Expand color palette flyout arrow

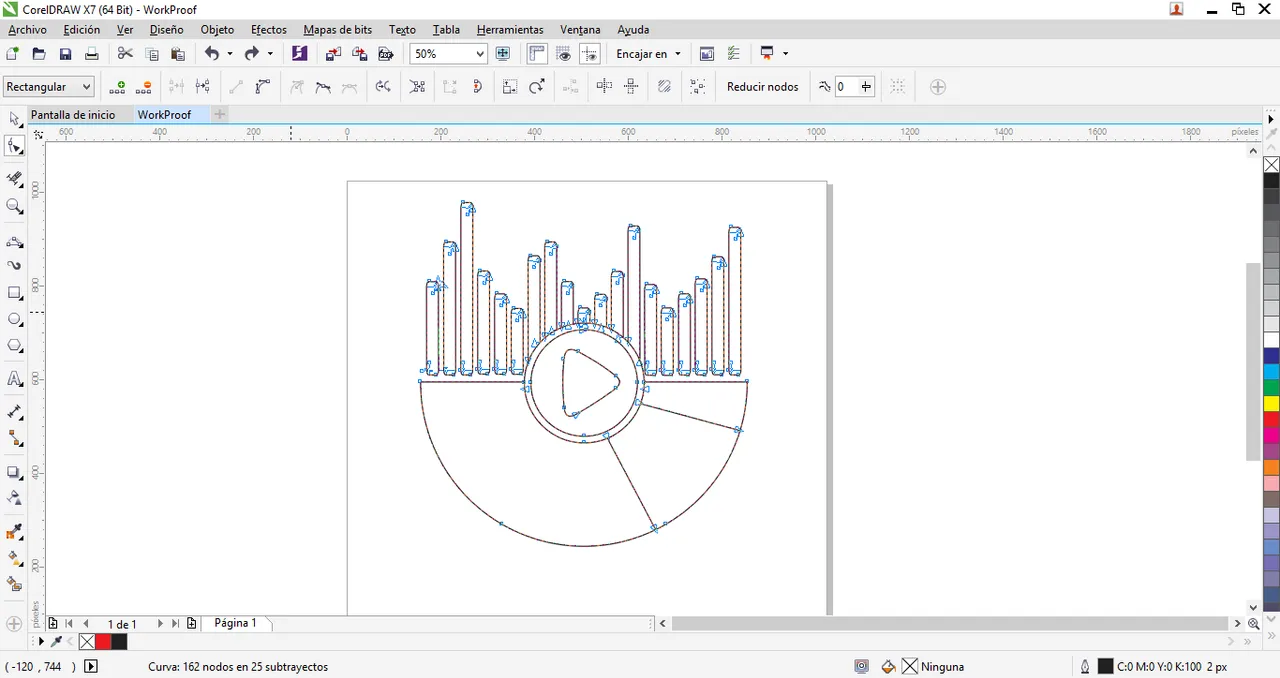(1271, 119)
